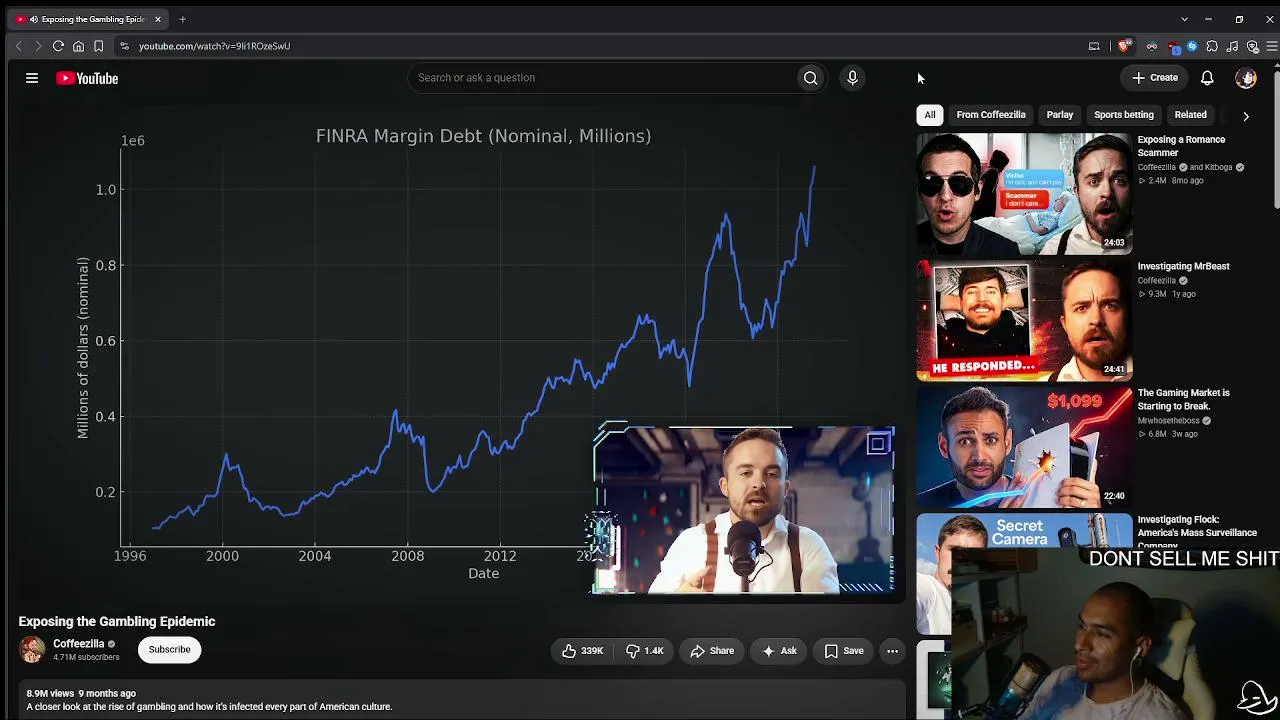Share the video
The height and width of the screenshot is (720, 1280).
712,651
